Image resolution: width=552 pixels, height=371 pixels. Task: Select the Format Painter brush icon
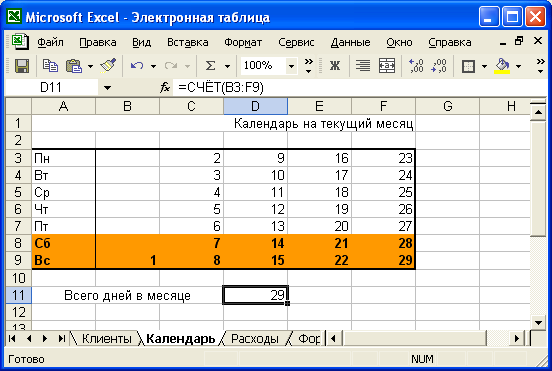[108, 66]
